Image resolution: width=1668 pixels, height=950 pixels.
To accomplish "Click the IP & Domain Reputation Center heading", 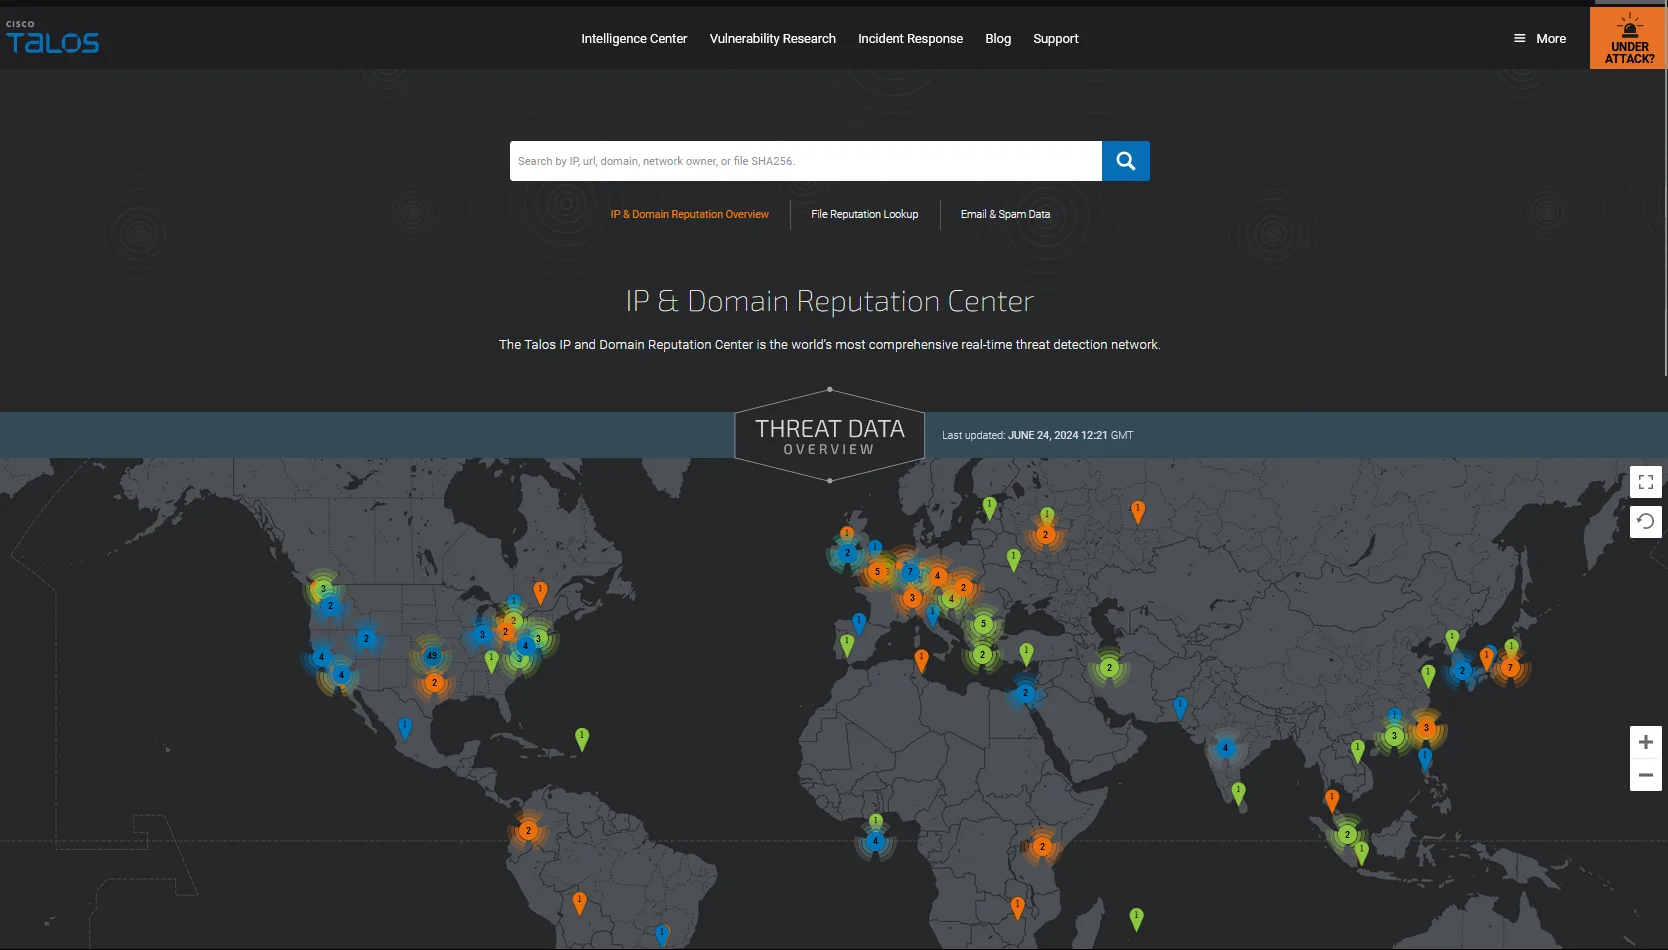I will click(829, 301).
